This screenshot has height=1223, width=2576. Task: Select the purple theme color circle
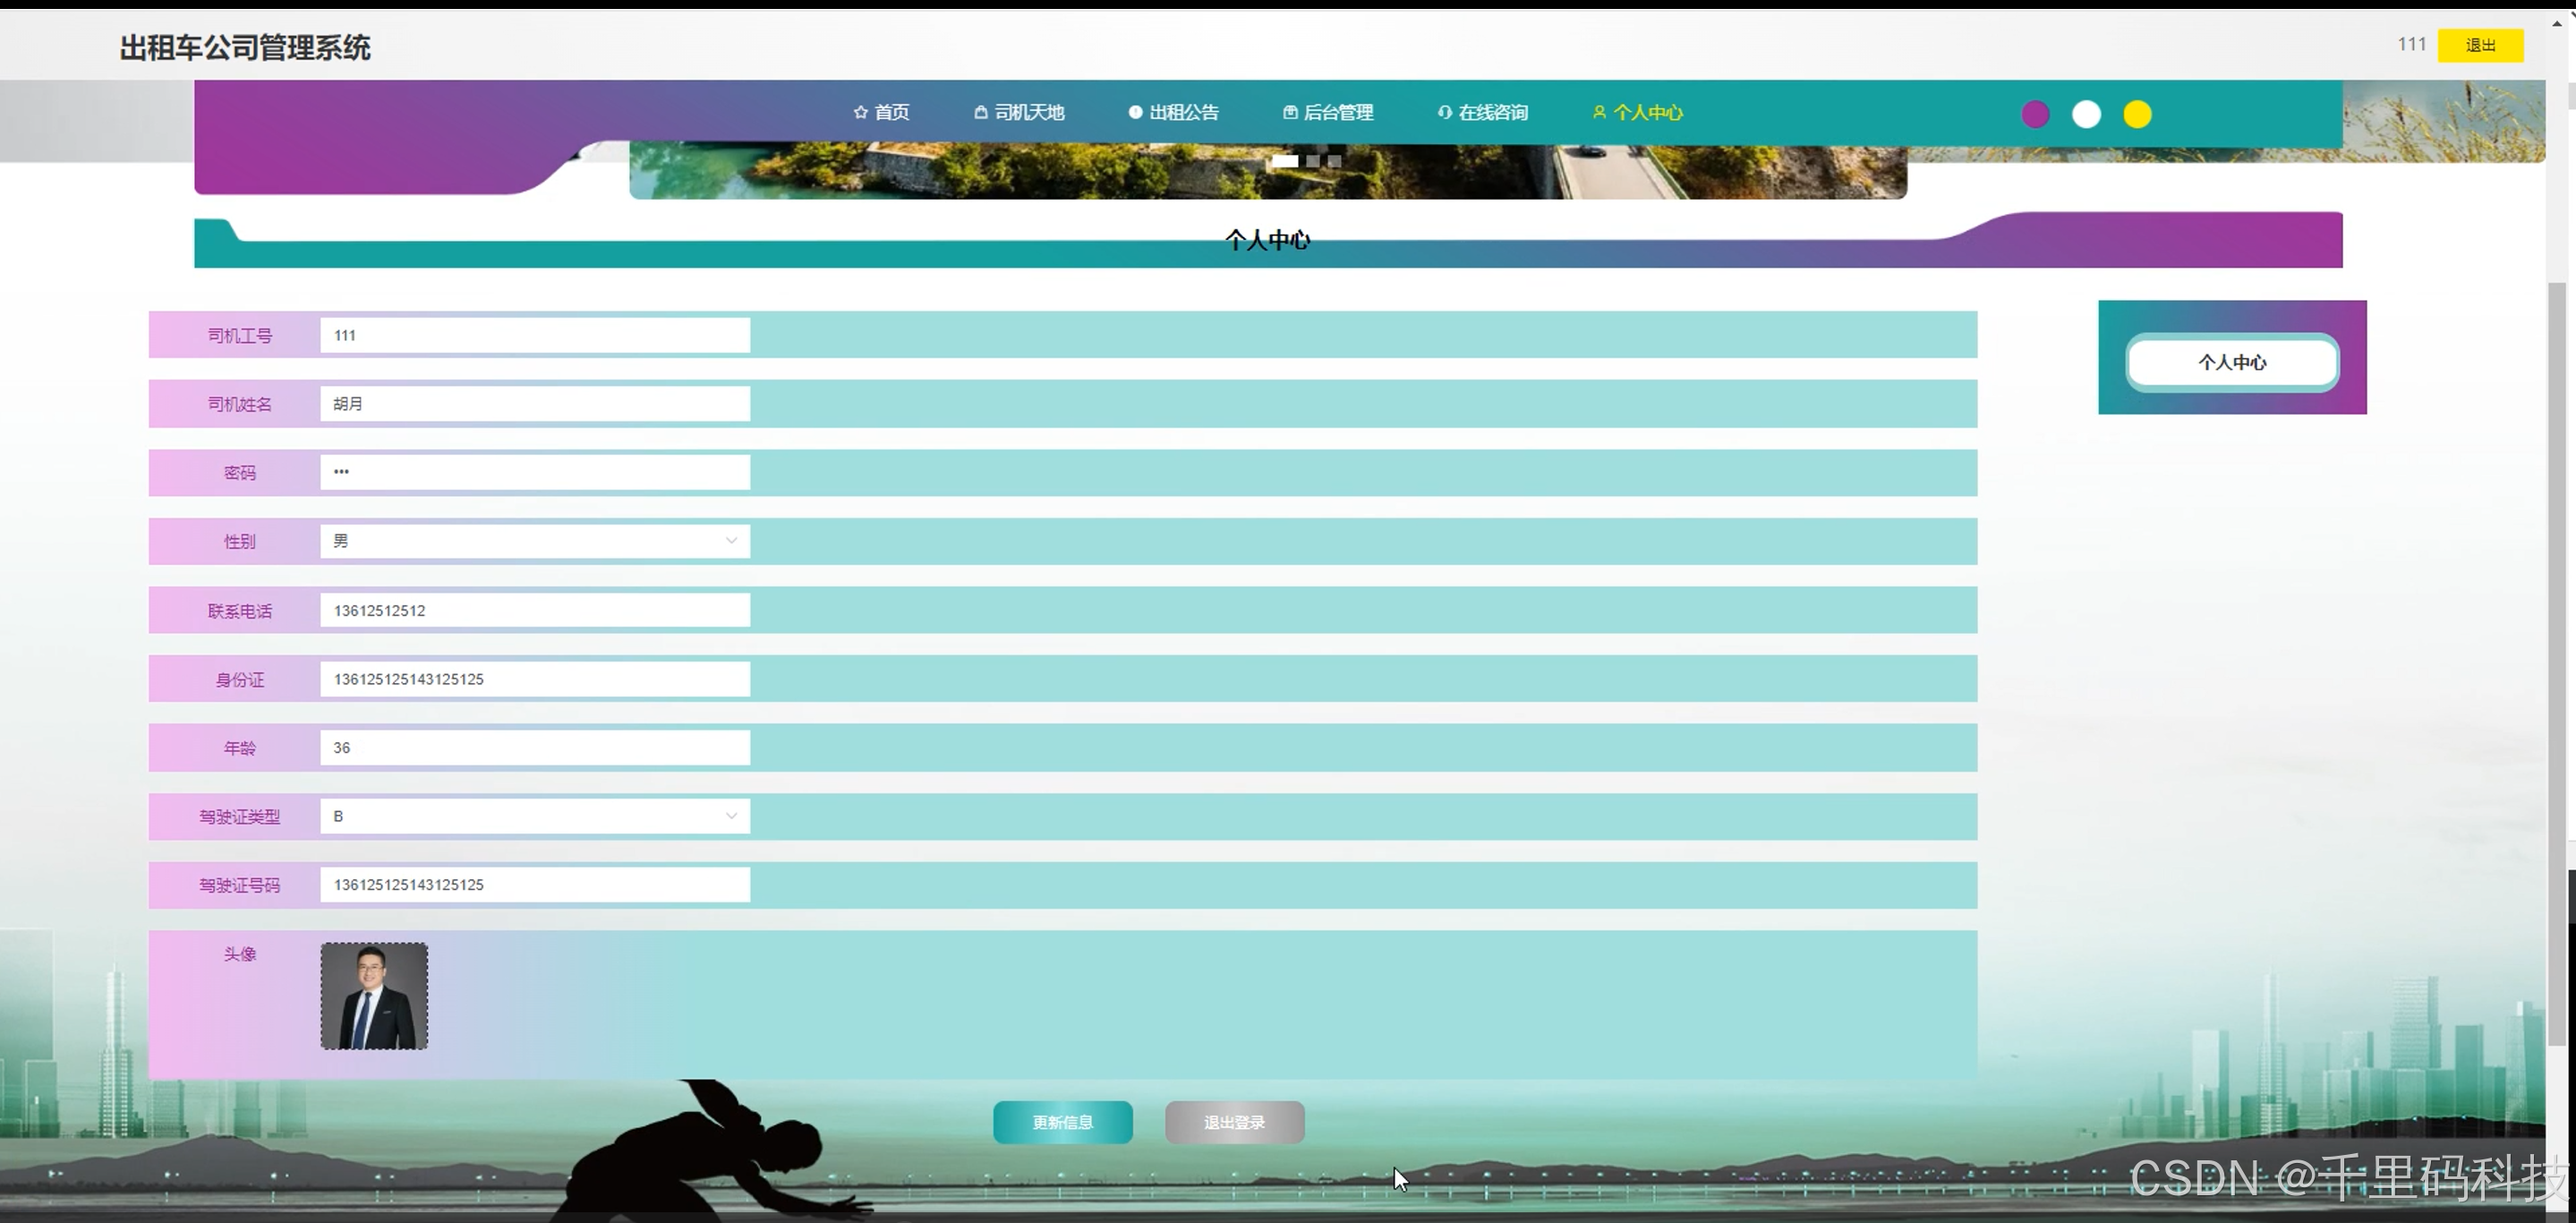pos(2035,114)
